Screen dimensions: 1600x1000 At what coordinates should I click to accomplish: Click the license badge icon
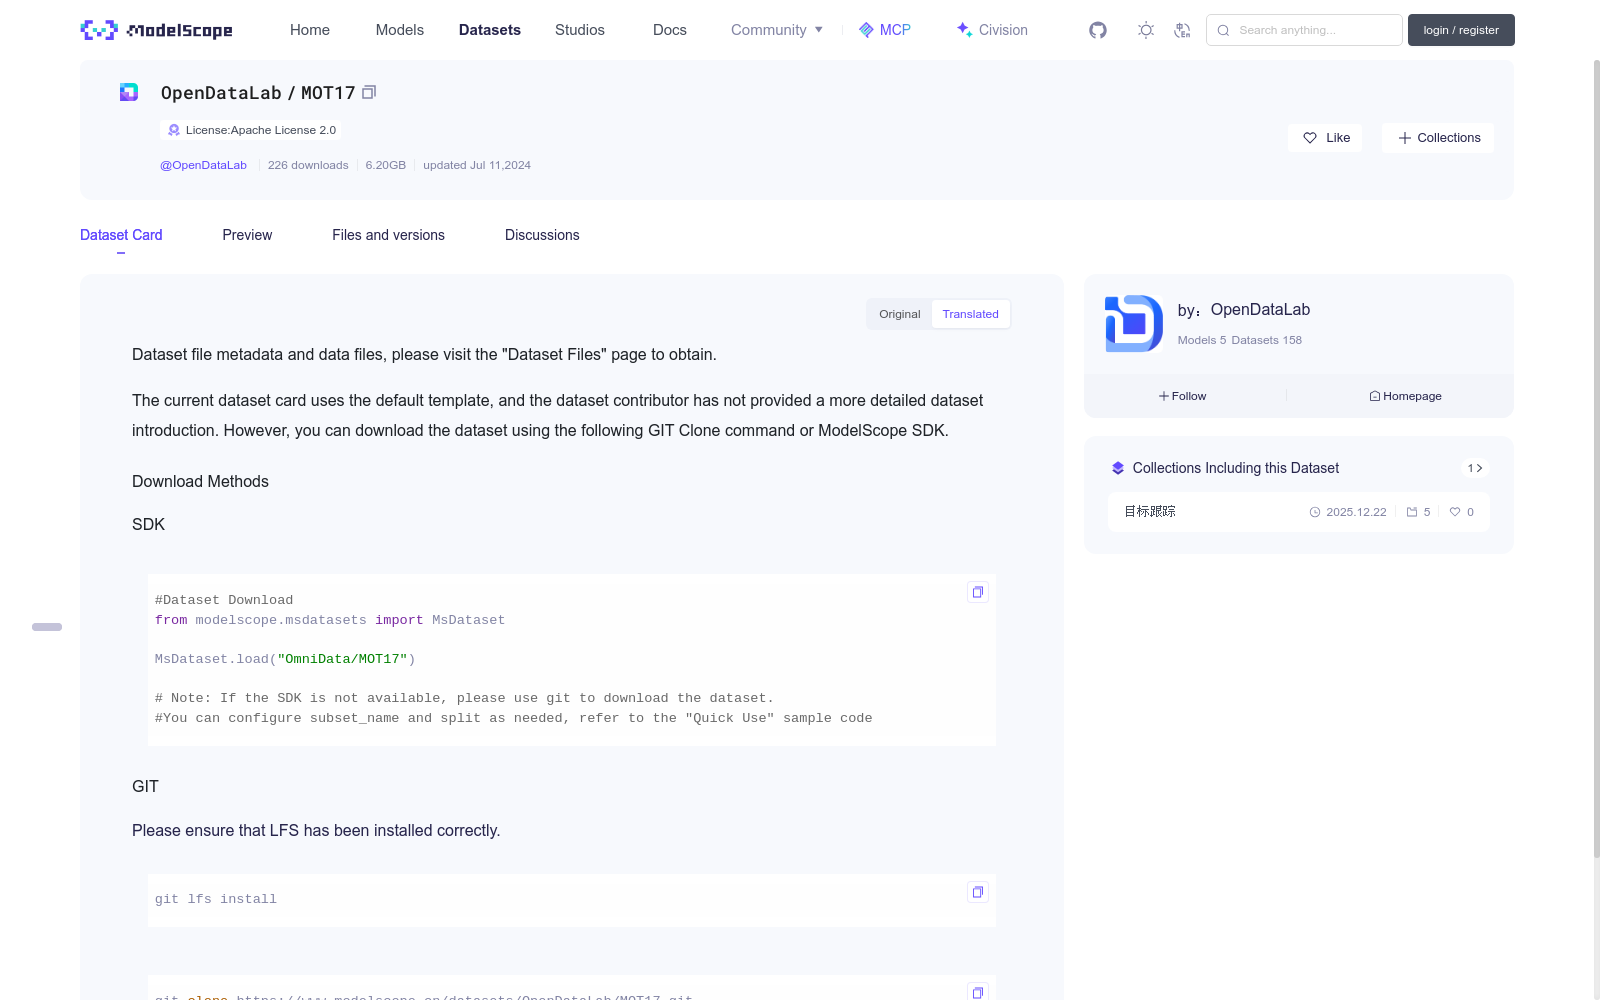(174, 130)
